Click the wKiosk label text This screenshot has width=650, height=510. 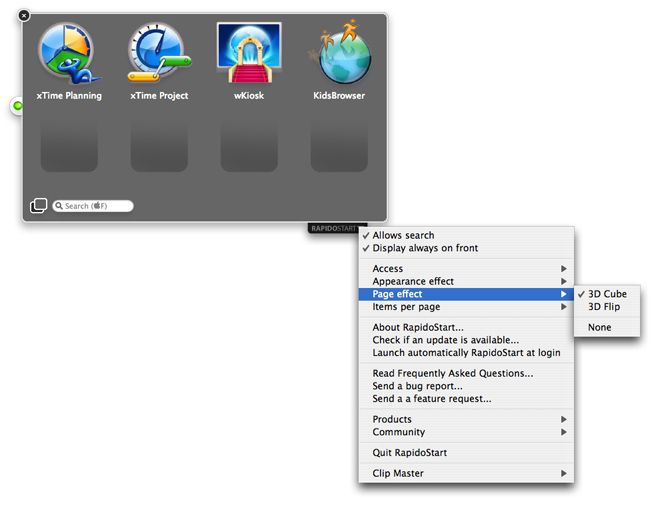249,96
